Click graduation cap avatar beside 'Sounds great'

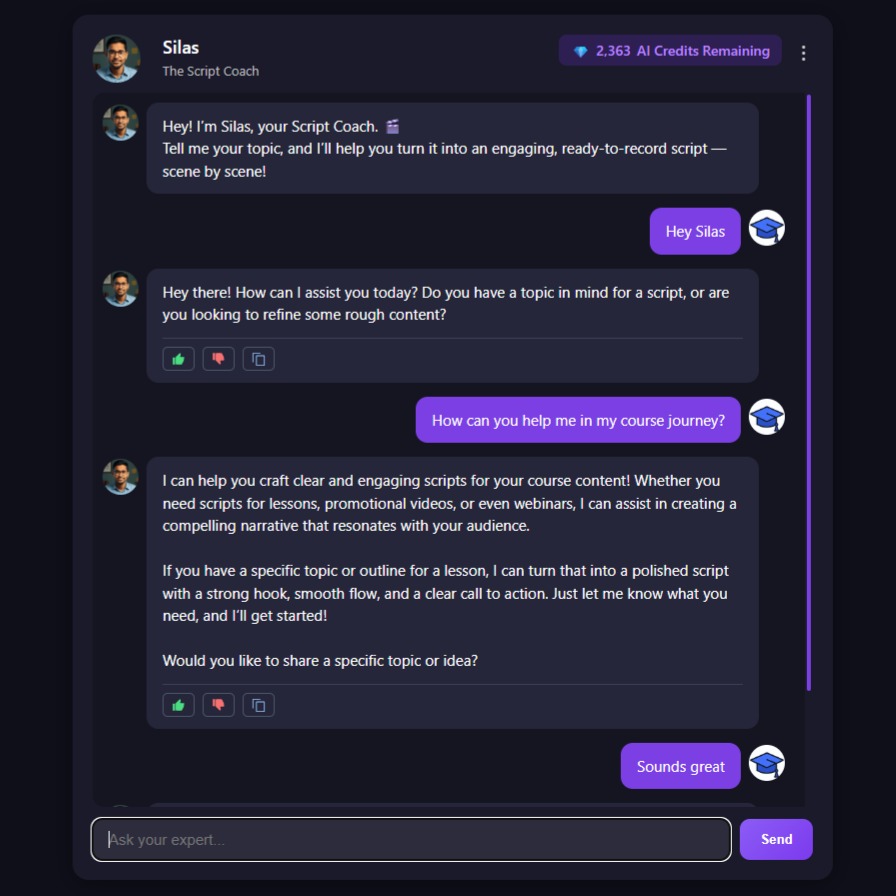point(766,762)
